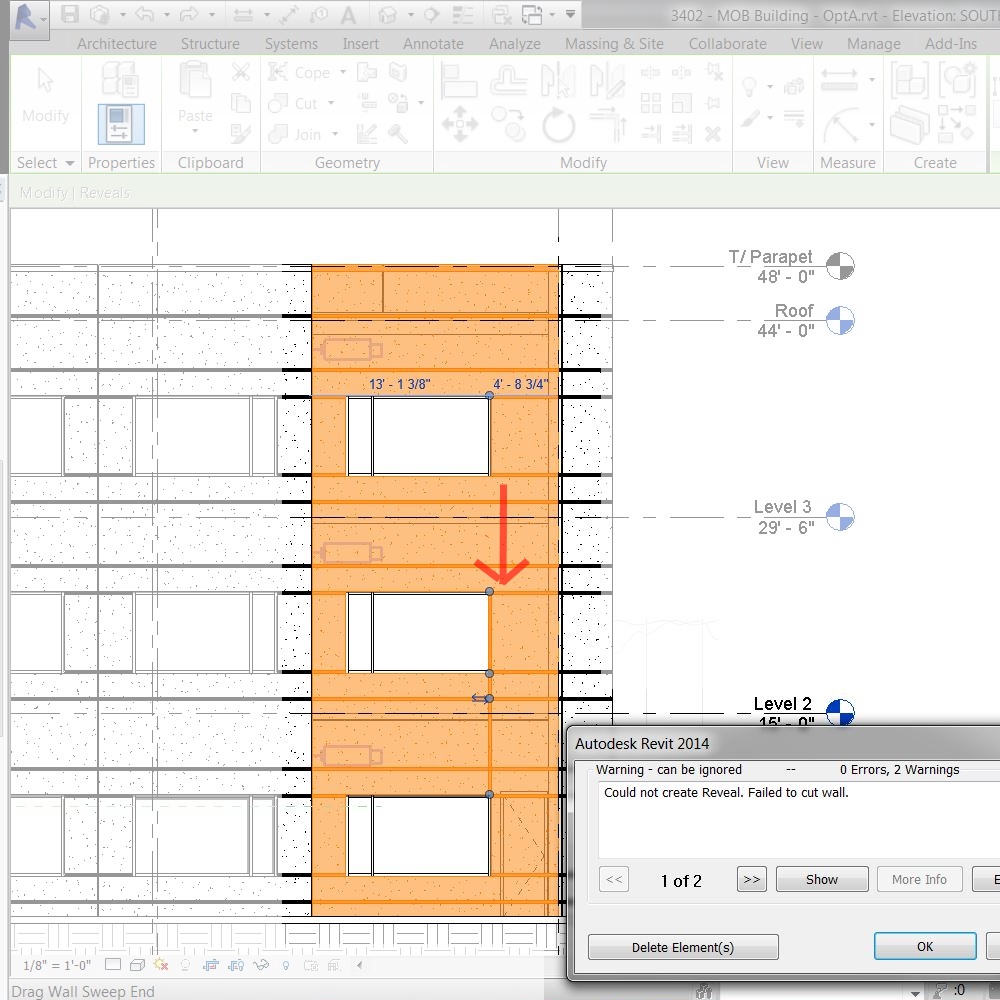
Task: Click the Level 3 elevation marker
Action: pos(841,517)
